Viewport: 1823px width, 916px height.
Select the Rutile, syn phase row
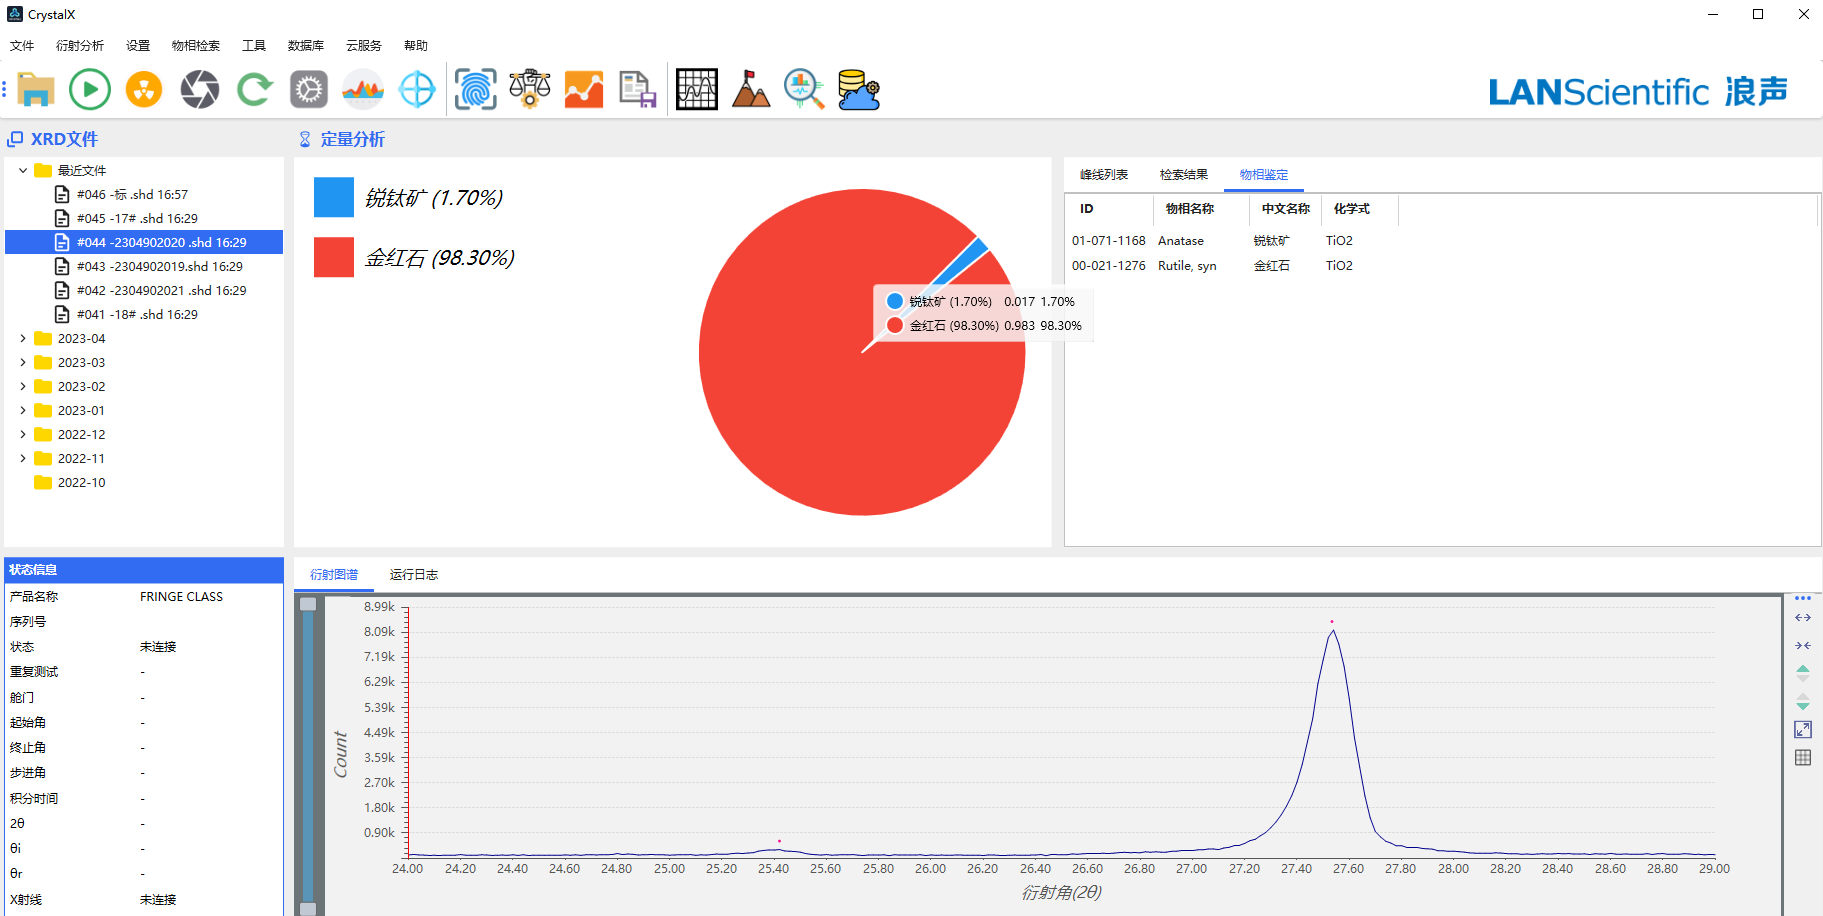pos(1187,266)
